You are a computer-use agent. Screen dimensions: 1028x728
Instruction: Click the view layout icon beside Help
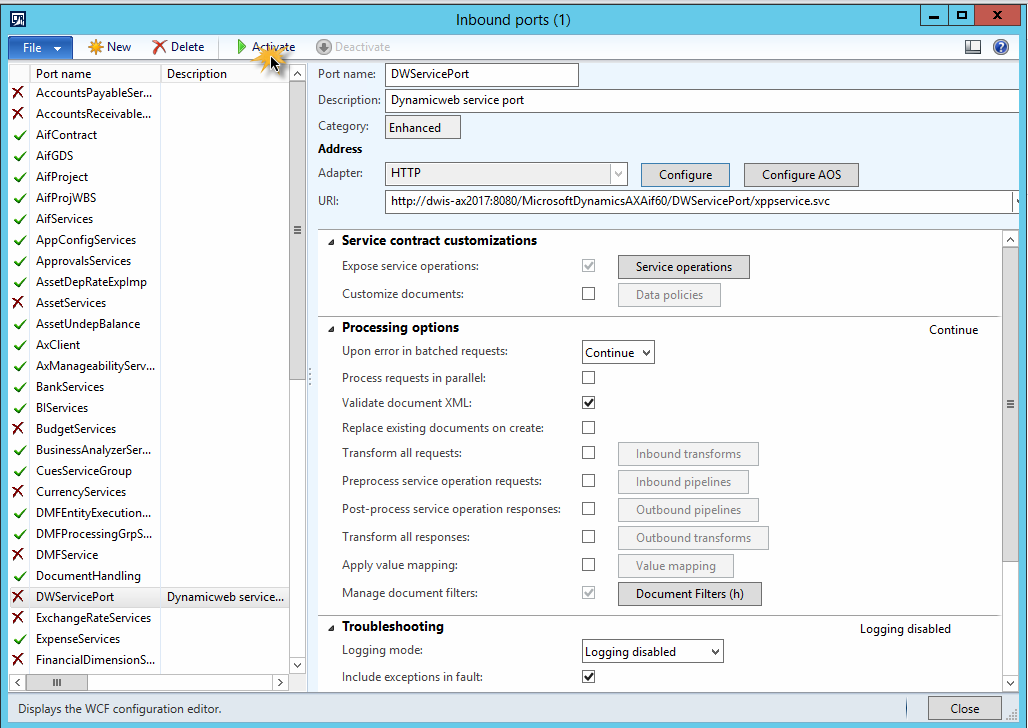pyautogui.click(x=973, y=47)
